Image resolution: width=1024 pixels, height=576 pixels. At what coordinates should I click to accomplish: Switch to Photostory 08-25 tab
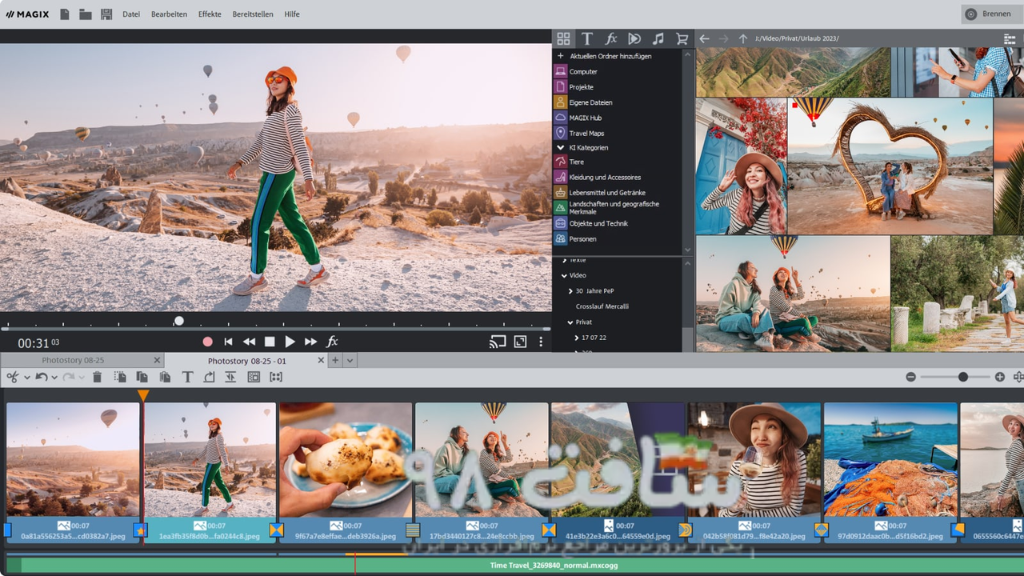point(72,360)
